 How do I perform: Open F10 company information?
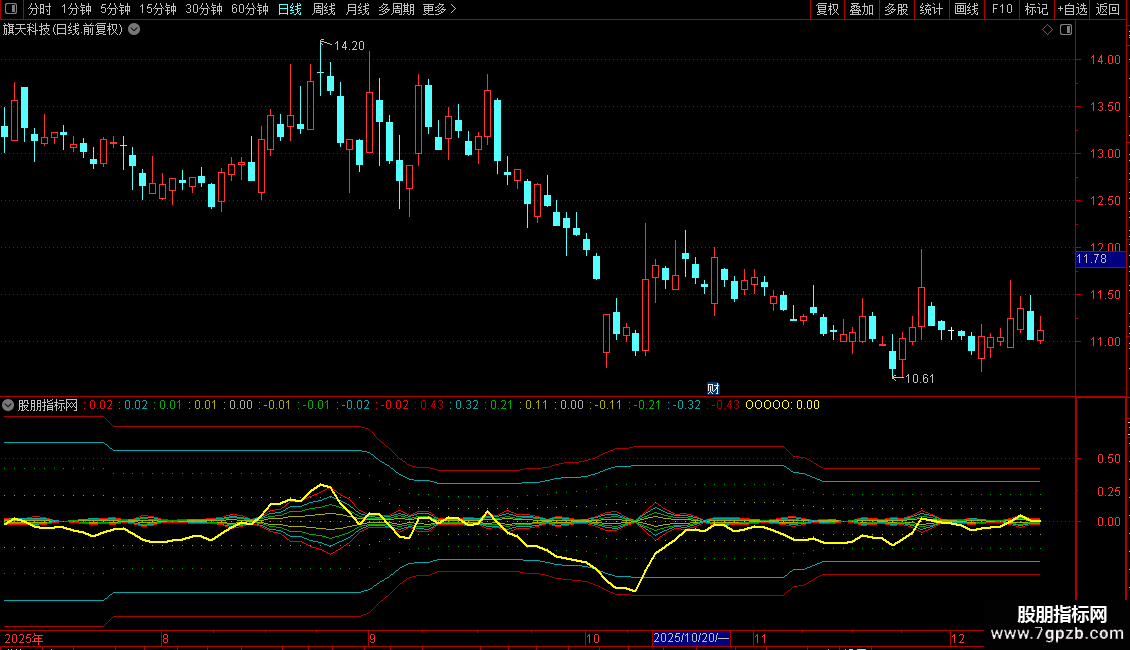1002,9
